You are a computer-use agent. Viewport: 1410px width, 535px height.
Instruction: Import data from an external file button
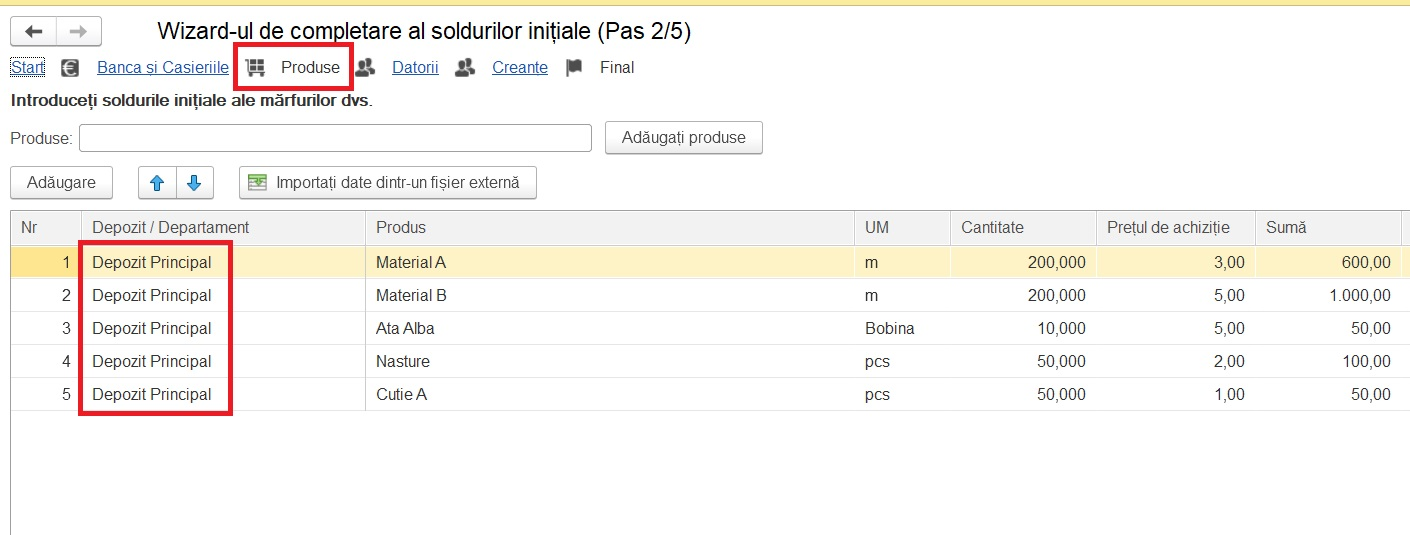tap(388, 183)
